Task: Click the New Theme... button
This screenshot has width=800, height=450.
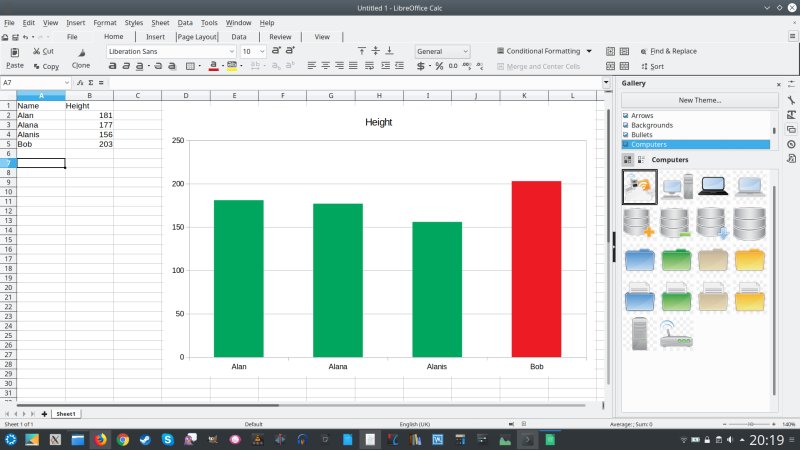Action: pyautogui.click(x=699, y=100)
